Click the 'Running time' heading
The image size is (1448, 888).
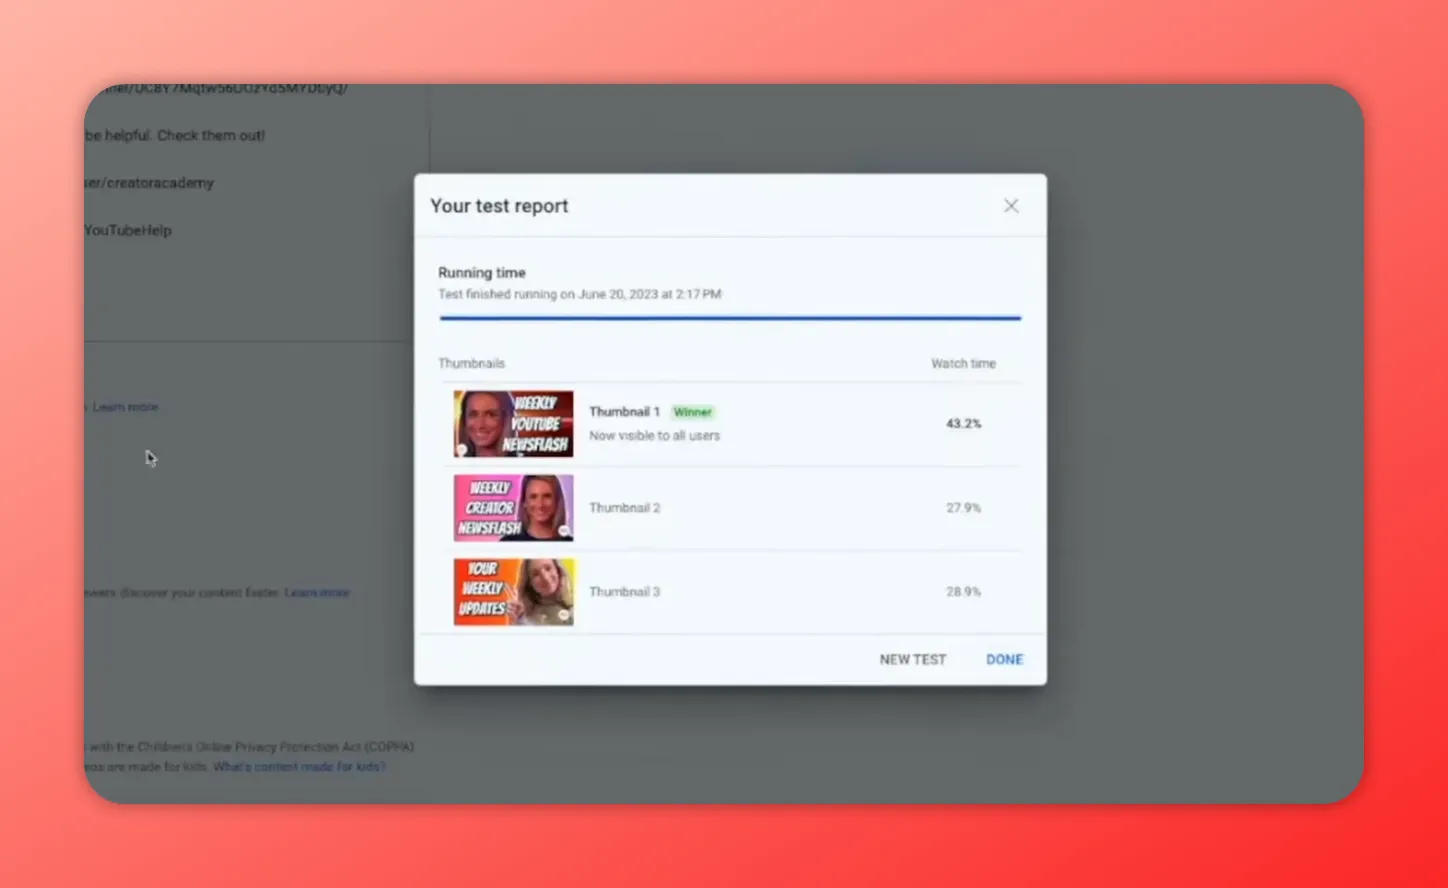pos(481,273)
